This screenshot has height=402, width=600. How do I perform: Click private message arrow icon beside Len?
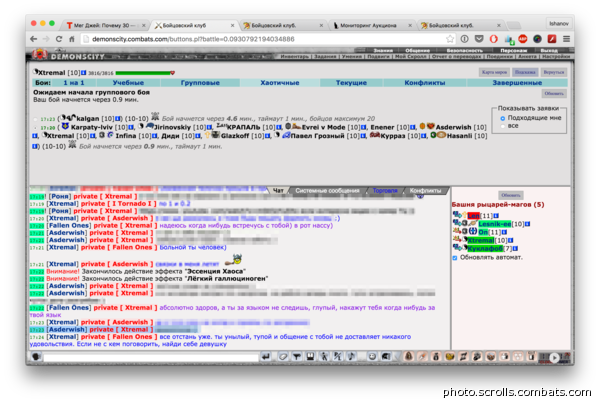(x=457, y=215)
